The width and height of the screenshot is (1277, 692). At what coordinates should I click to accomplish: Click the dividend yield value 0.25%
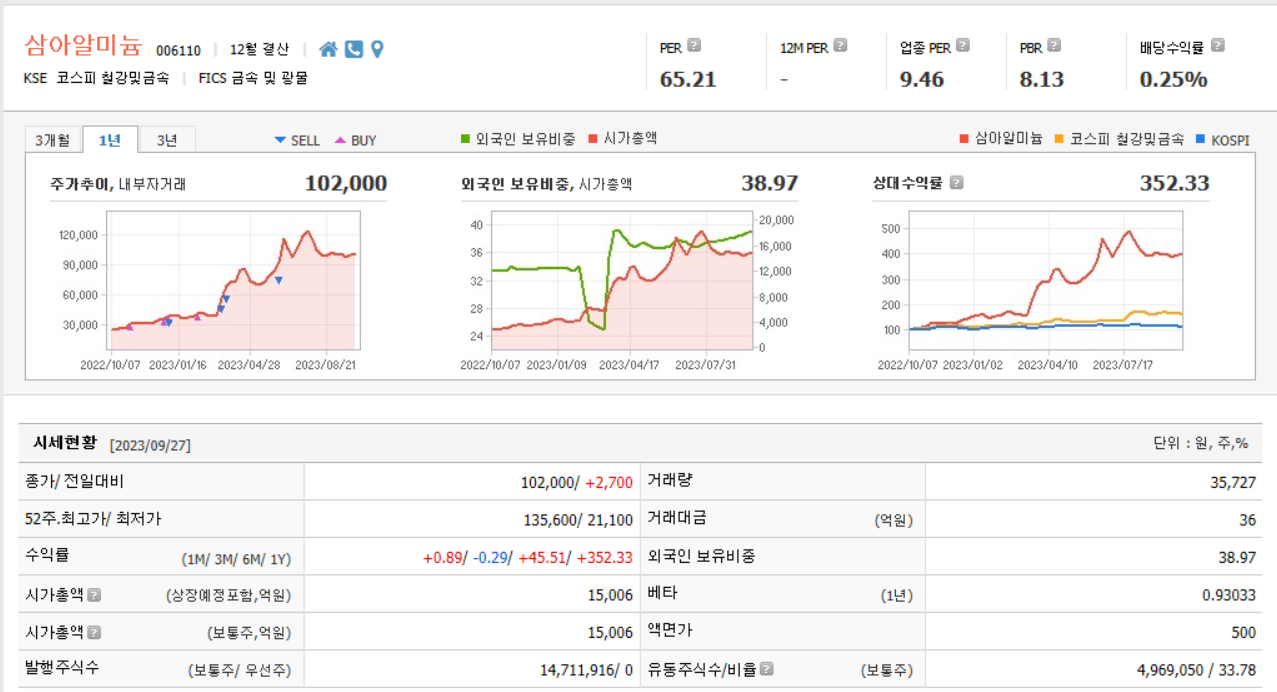tap(1173, 79)
